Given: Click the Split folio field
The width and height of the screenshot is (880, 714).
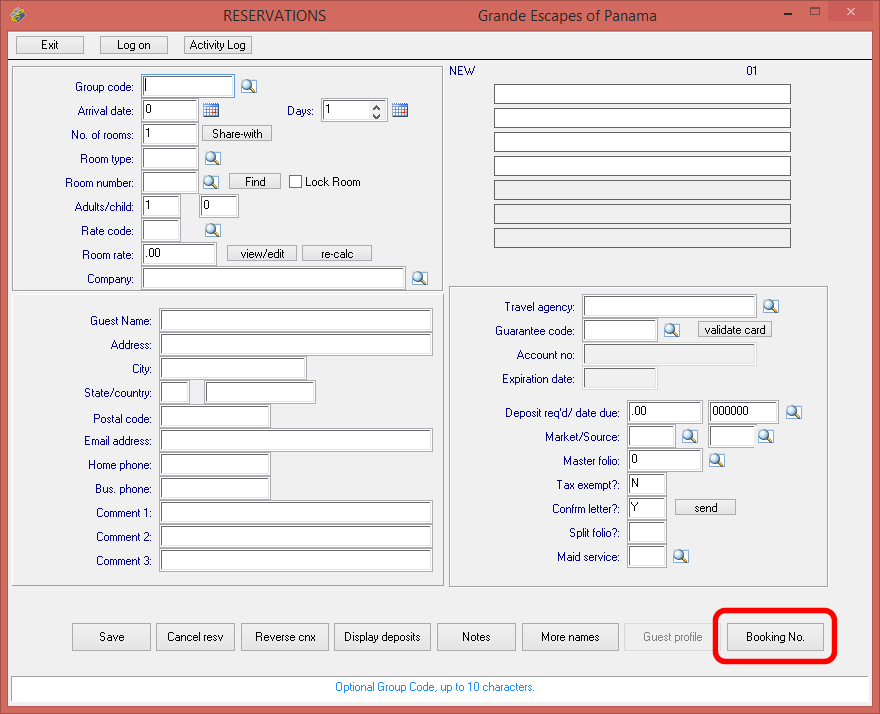Looking at the screenshot, I should coord(647,532).
